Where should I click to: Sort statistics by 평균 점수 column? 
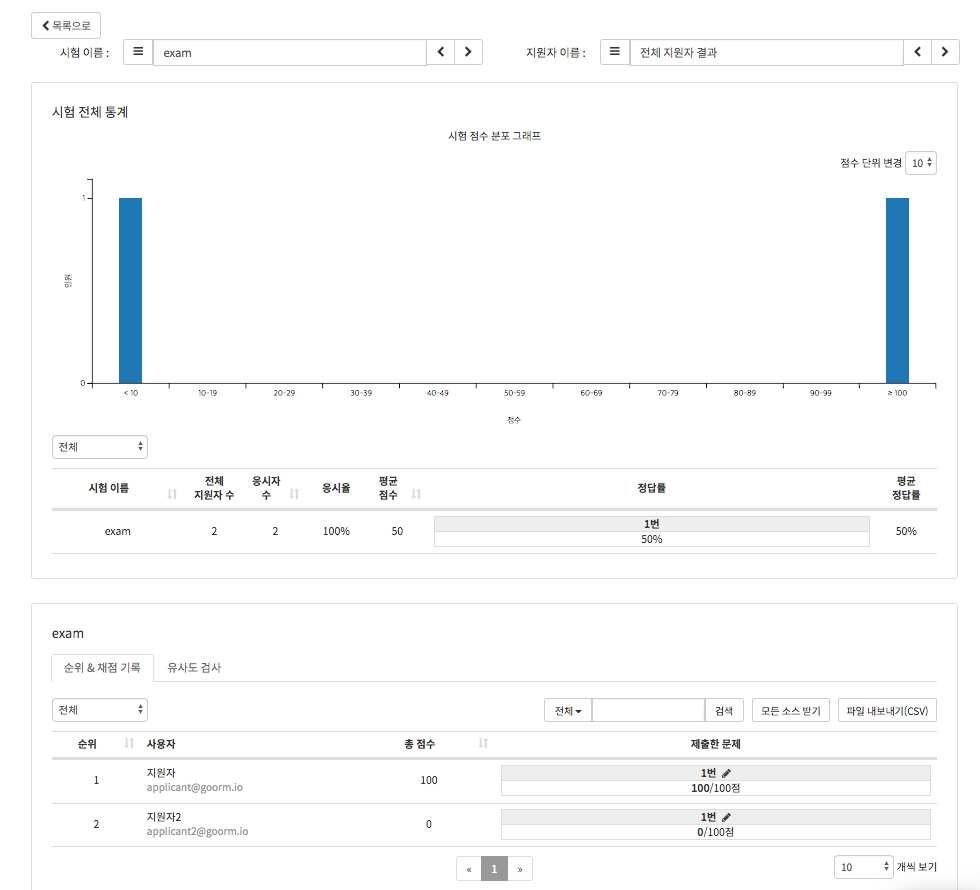(416, 494)
